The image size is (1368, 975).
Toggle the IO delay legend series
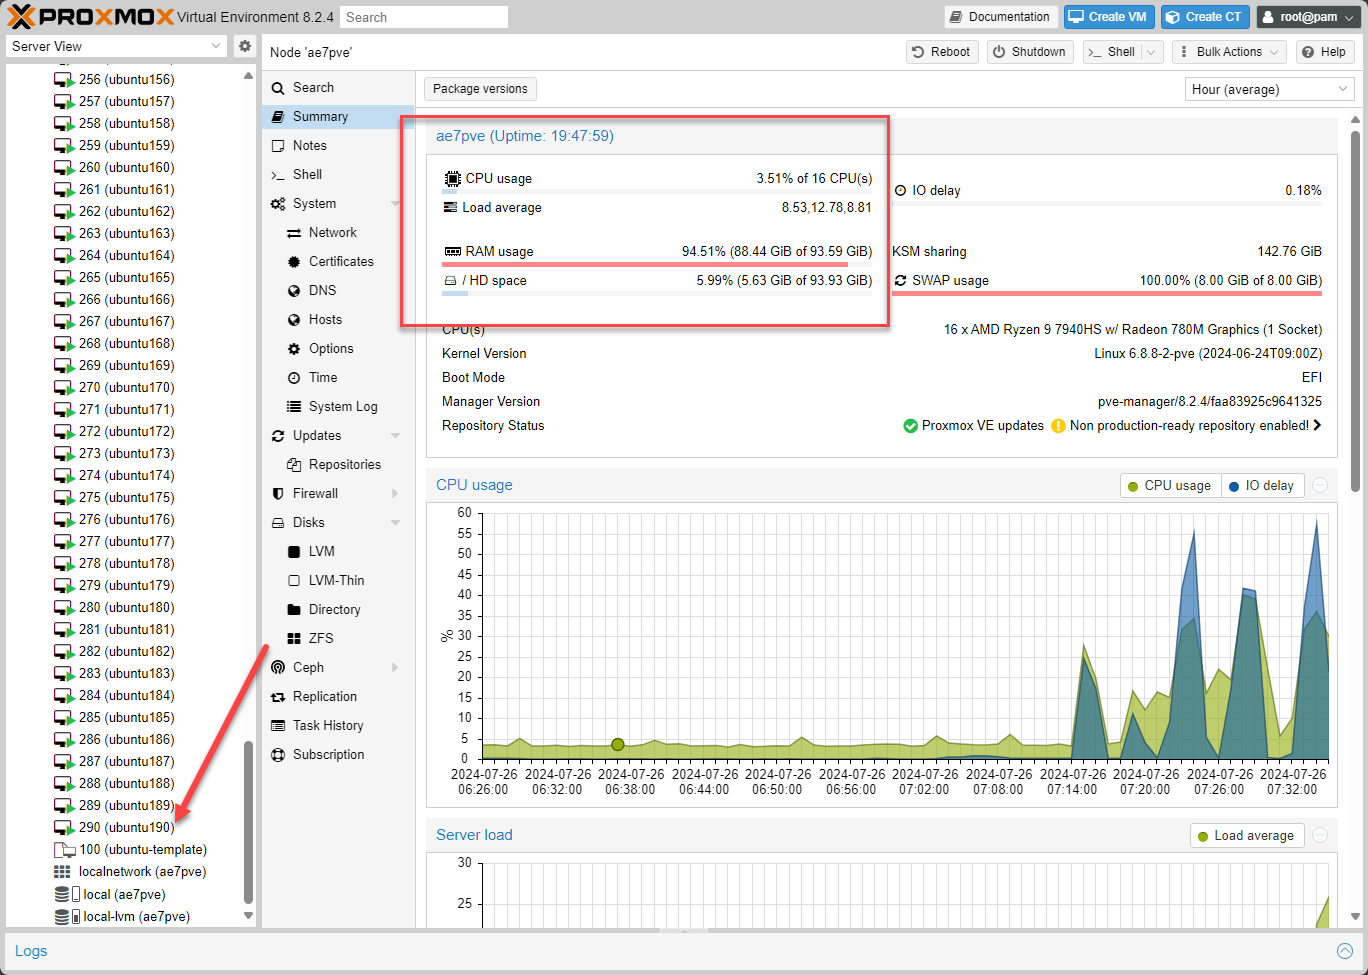pyautogui.click(x=1260, y=486)
